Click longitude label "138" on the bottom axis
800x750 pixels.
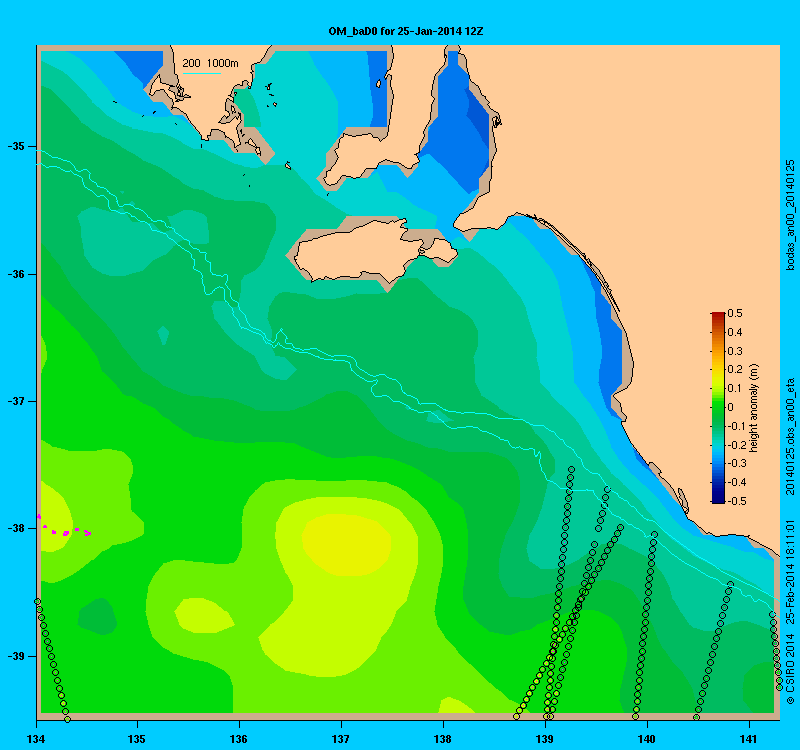coord(443,739)
